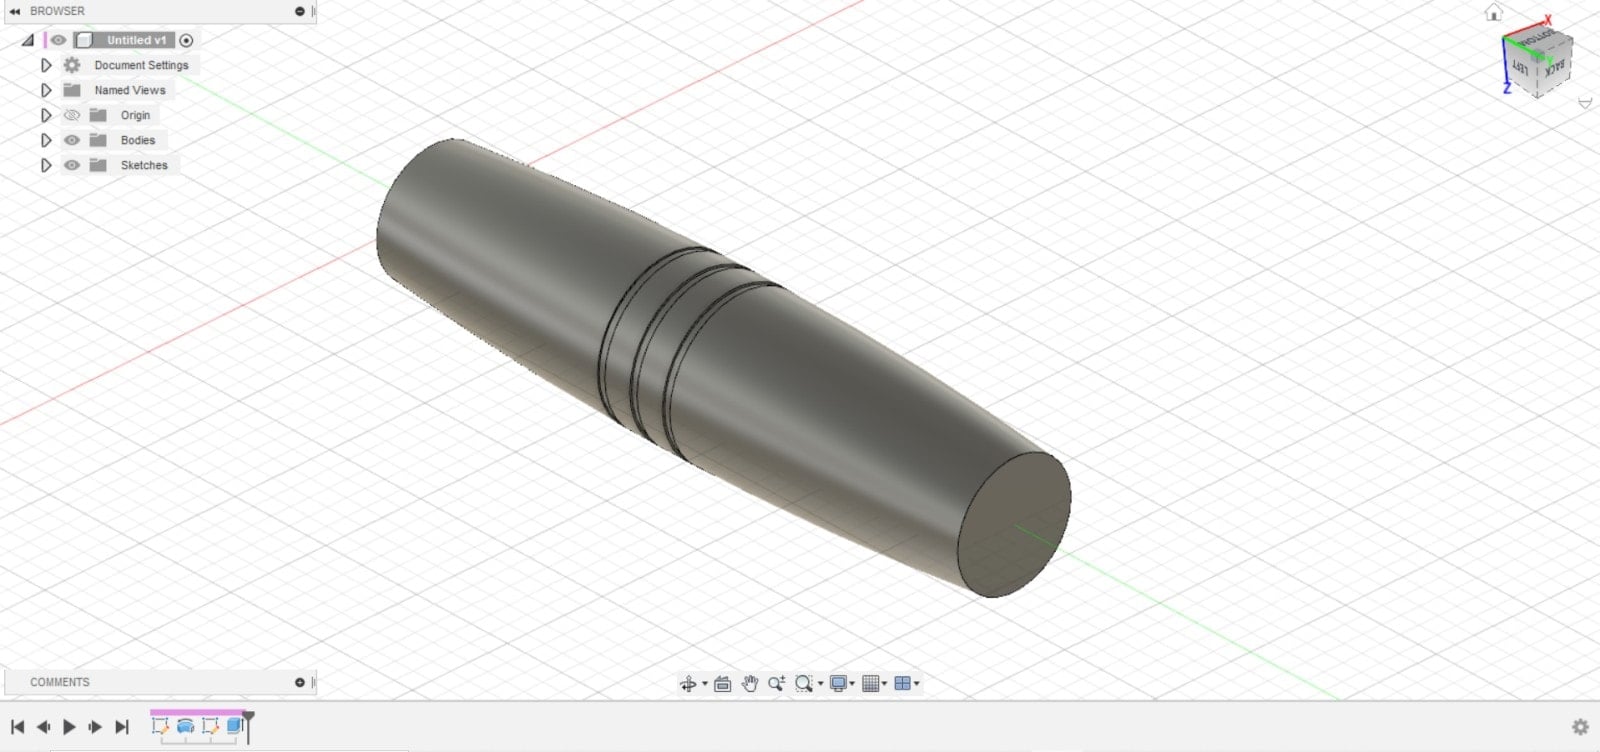
Task: Step timeline forward one feature
Action: click(95, 727)
